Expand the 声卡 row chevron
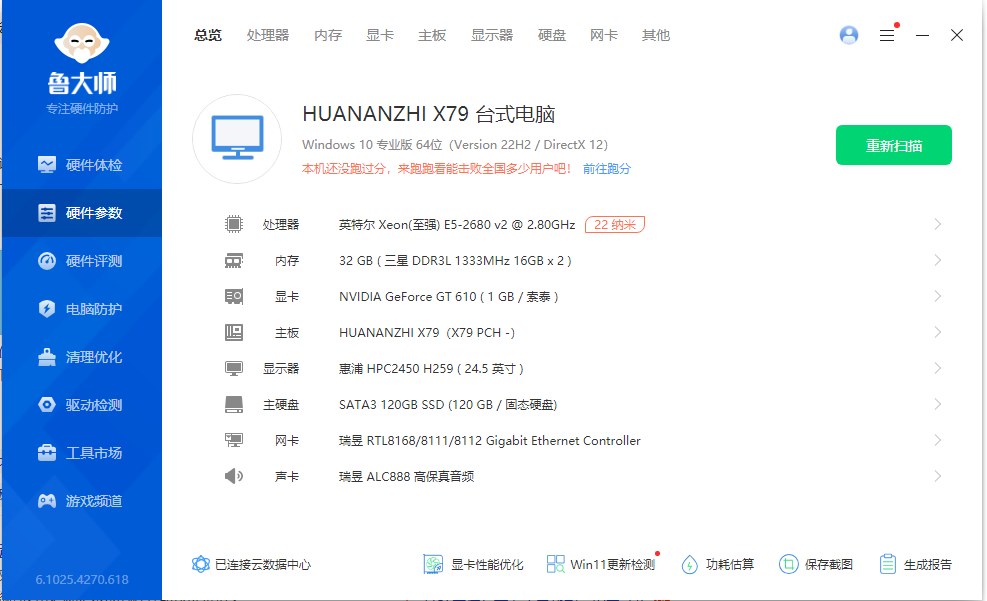Screen dimensions: 987x601 937,476
